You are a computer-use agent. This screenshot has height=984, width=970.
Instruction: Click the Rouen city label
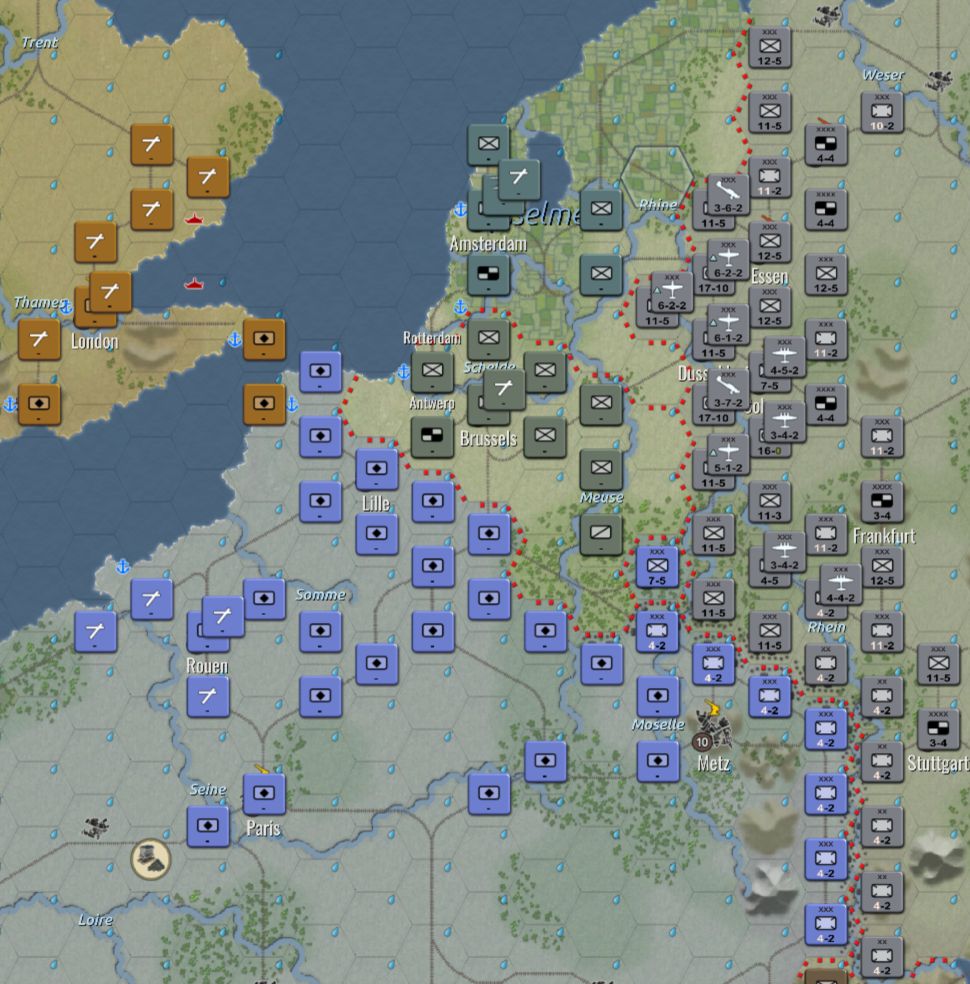click(x=207, y=666)
